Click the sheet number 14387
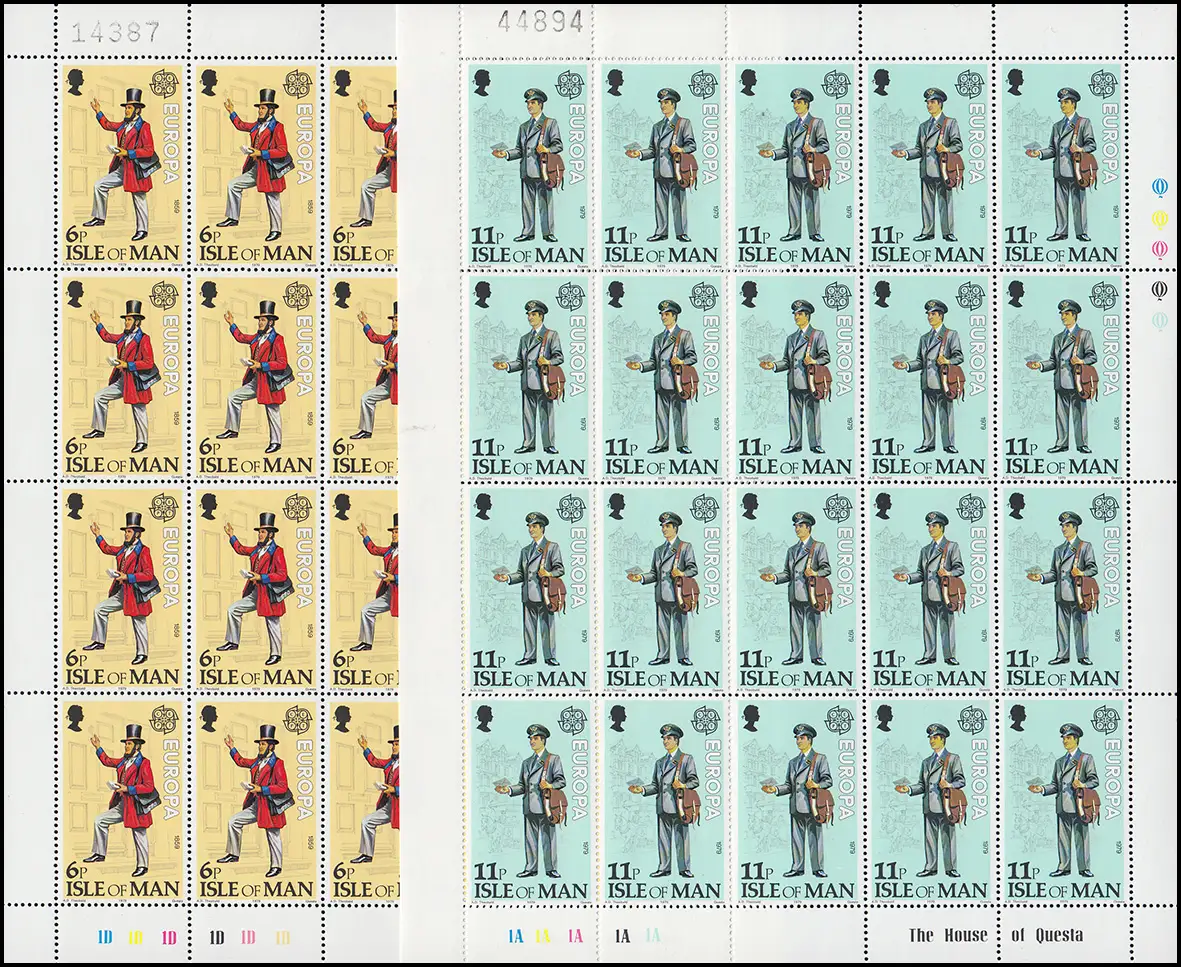 point(114,32)
